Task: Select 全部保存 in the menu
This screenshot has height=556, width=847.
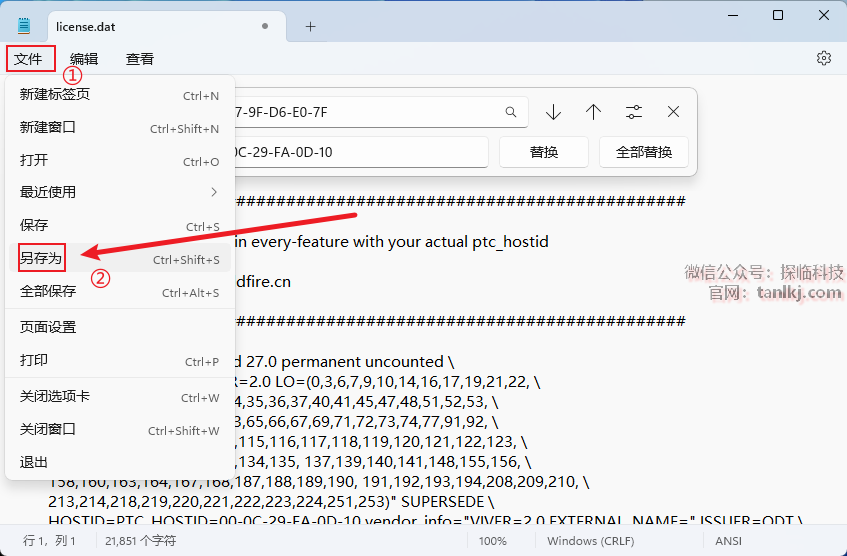Action: tap(48, 292)
